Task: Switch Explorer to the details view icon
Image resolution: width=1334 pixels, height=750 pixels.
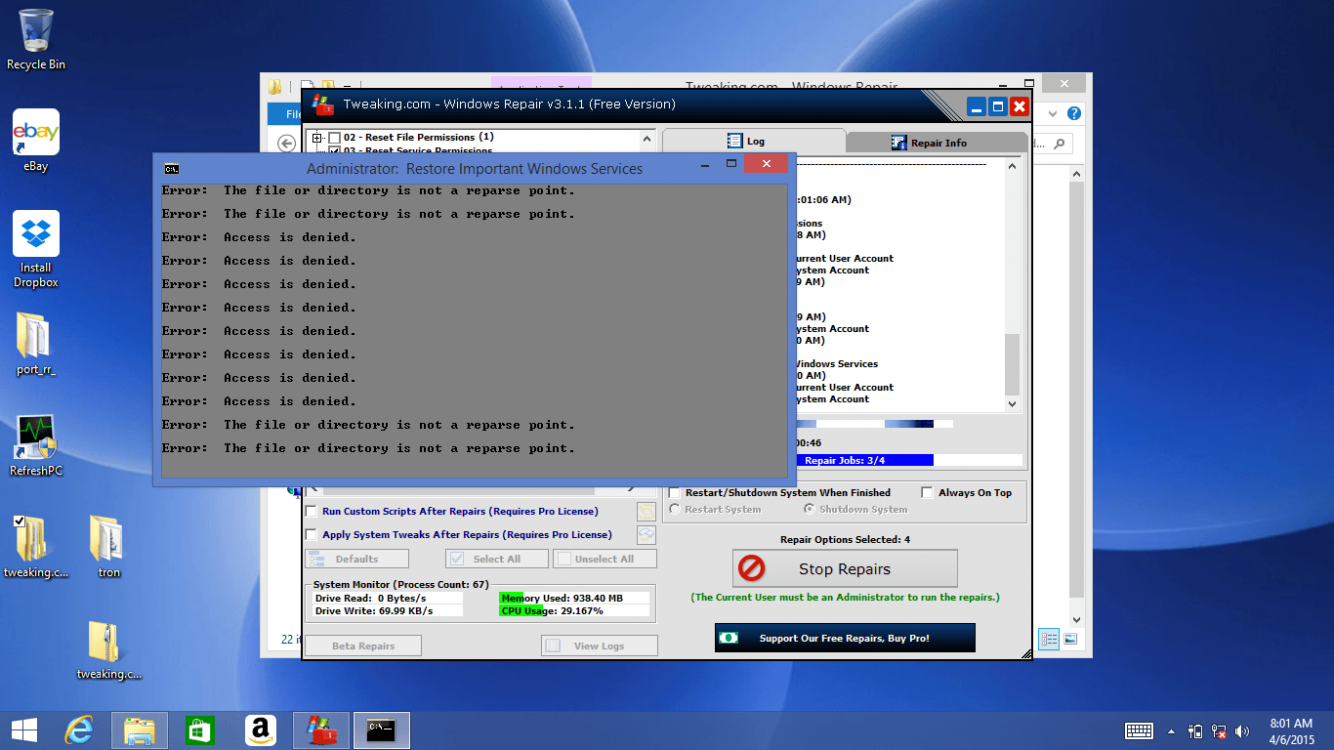Action: coord(1048,639)
